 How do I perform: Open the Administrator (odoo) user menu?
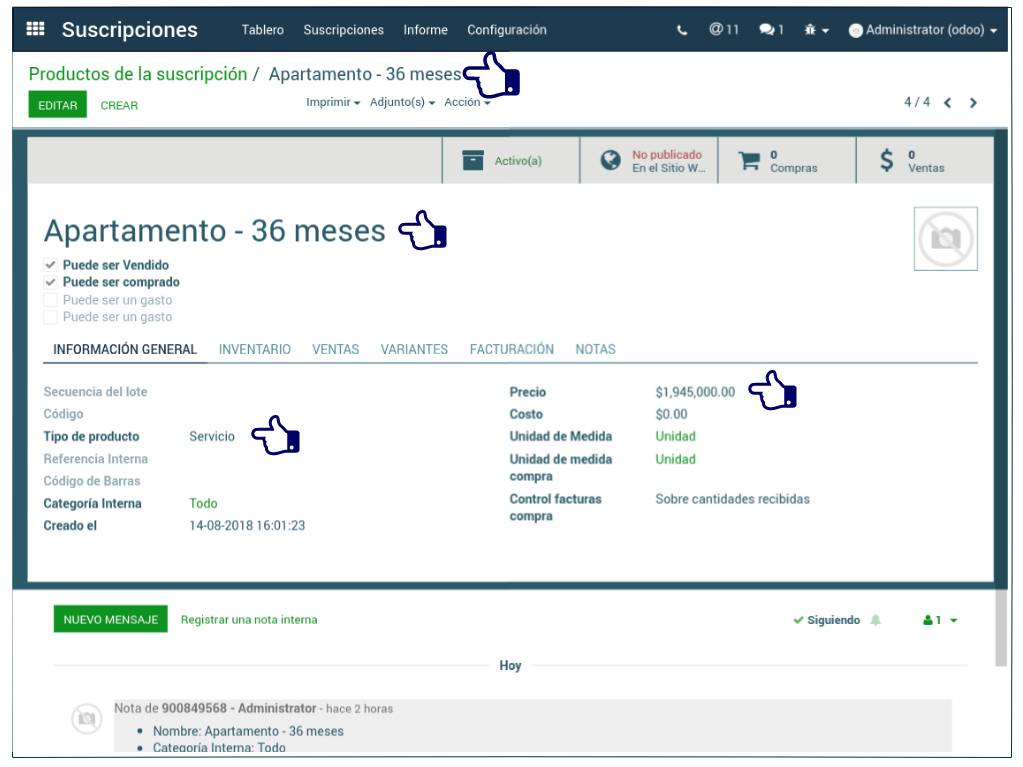(922, 30)
